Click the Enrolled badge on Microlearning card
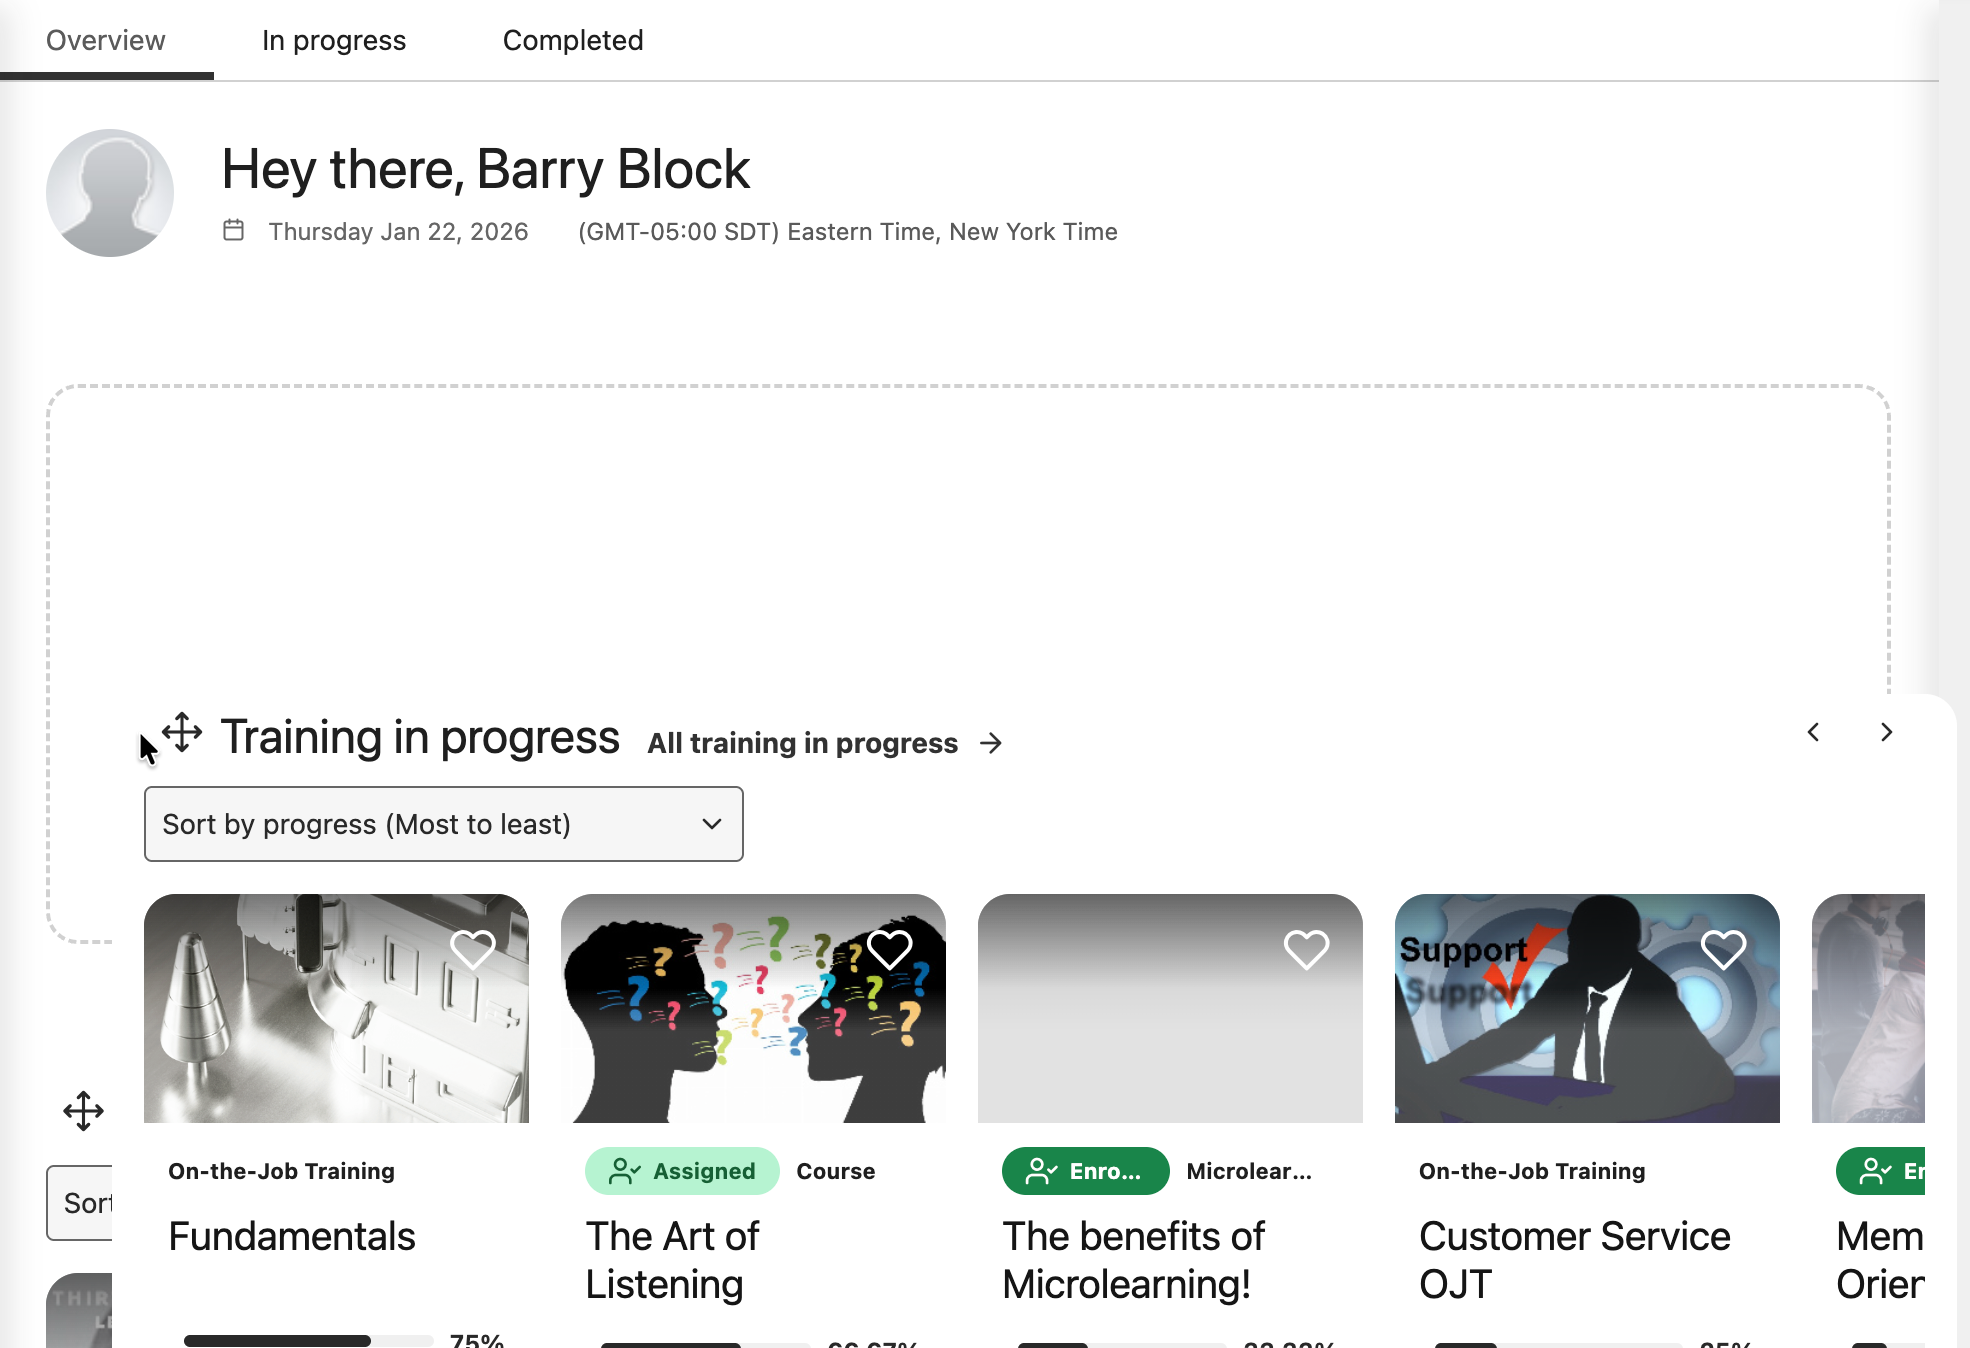Screen dimensions: 1970x1348 coord(1085,1171)
